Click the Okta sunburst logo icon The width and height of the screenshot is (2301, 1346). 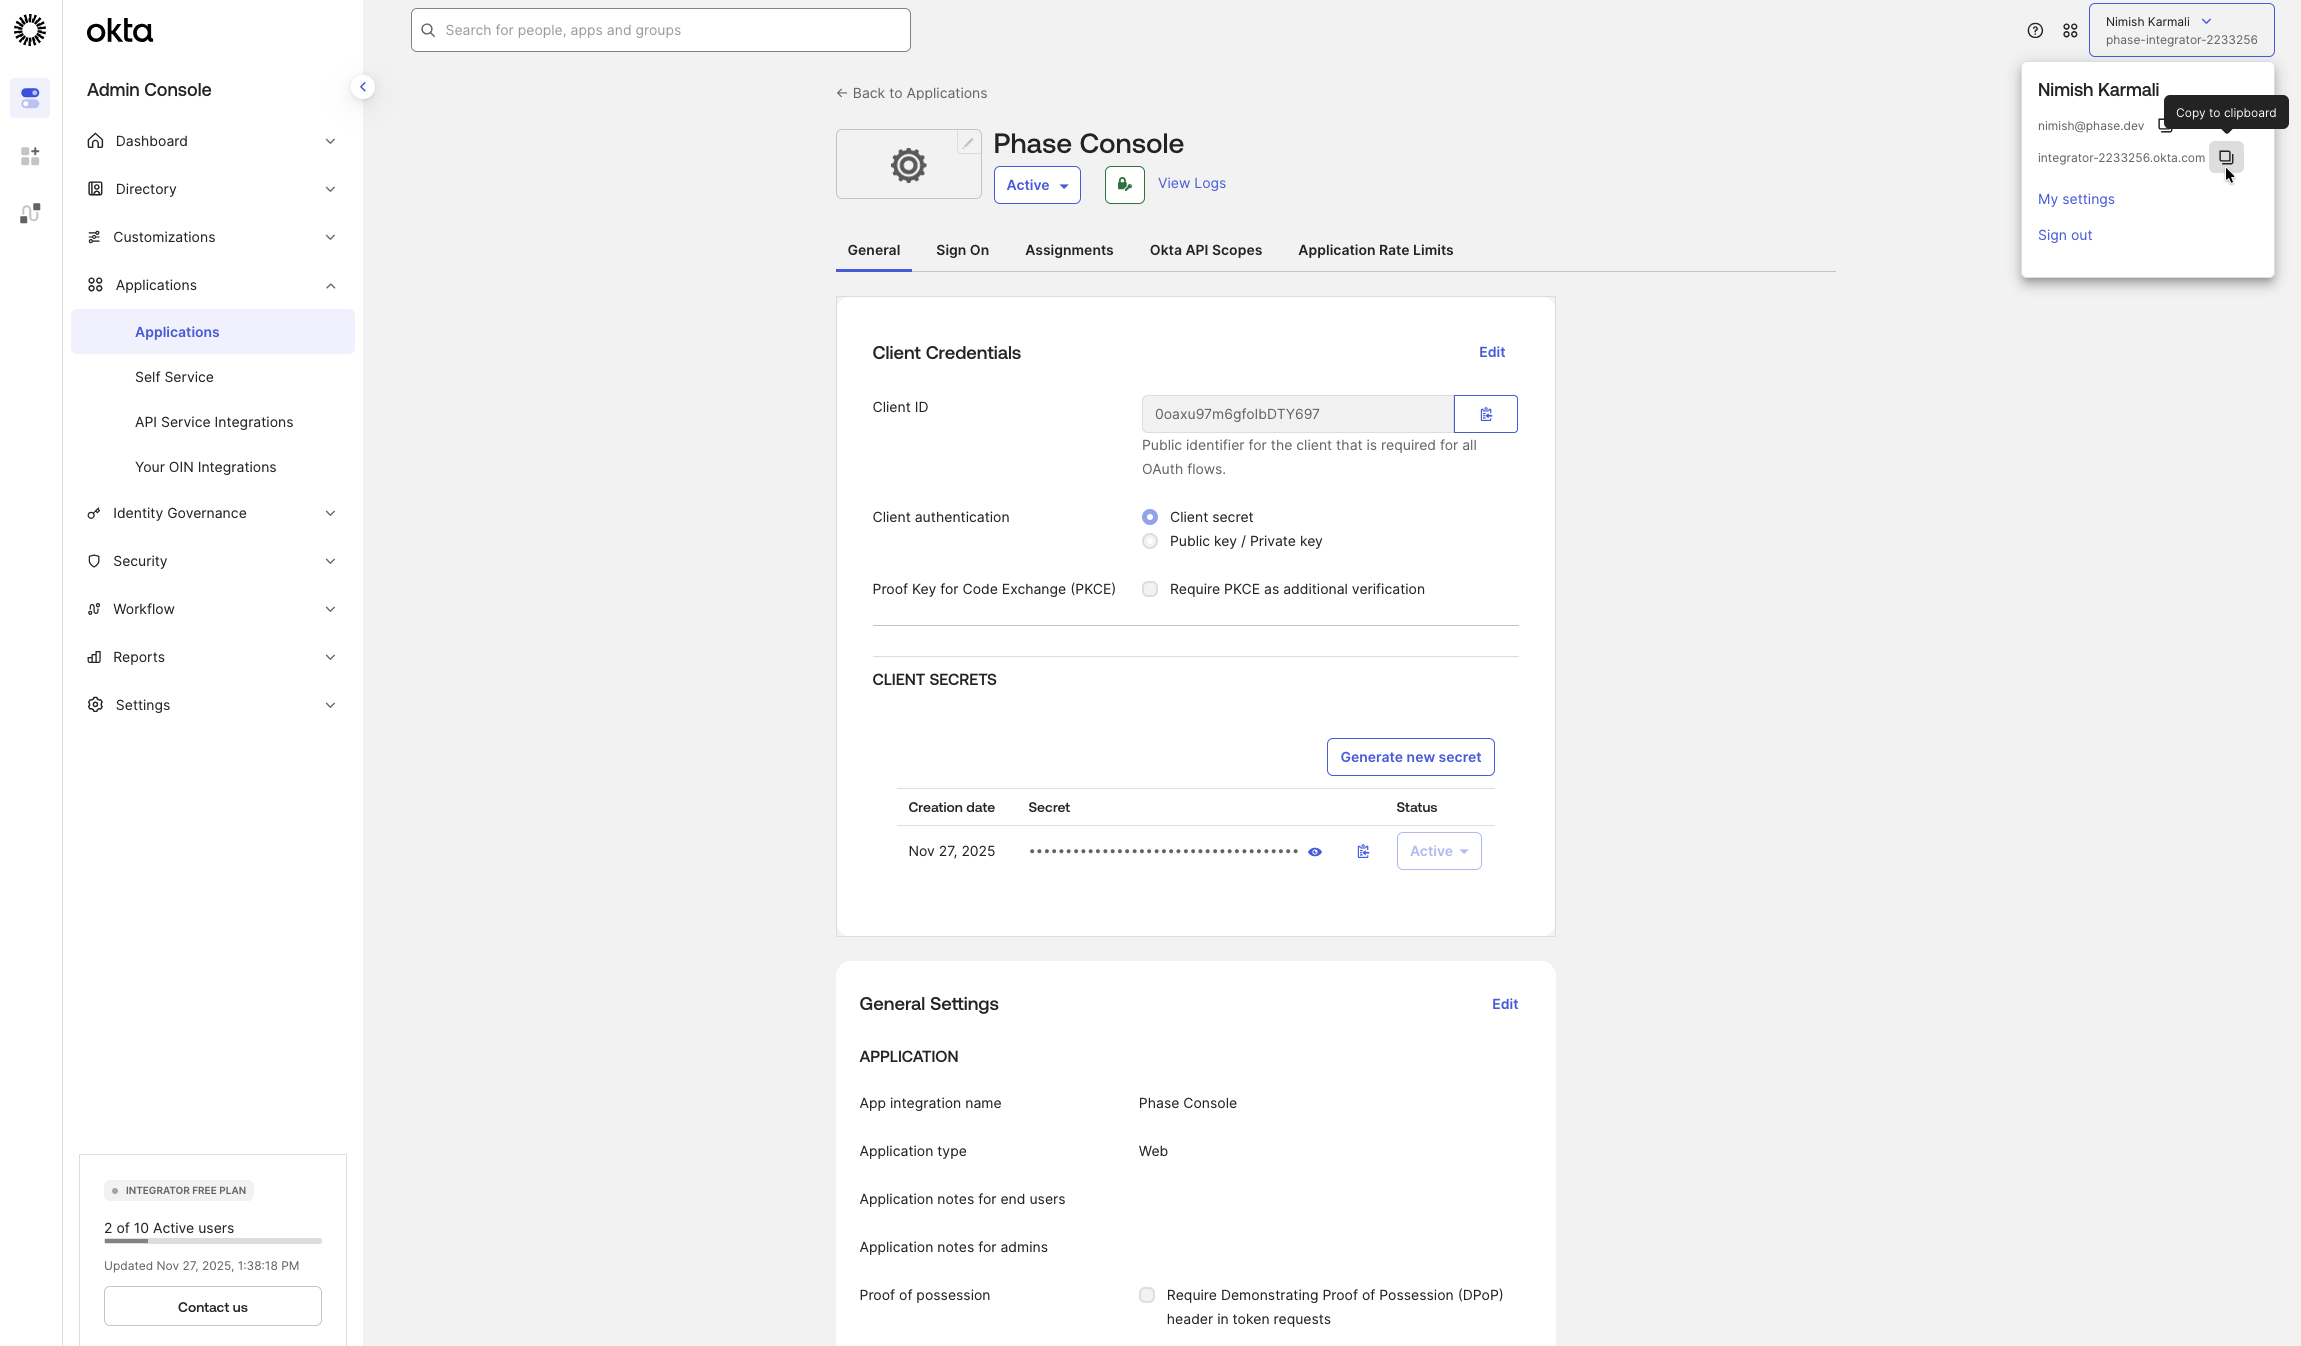(30, 30)
